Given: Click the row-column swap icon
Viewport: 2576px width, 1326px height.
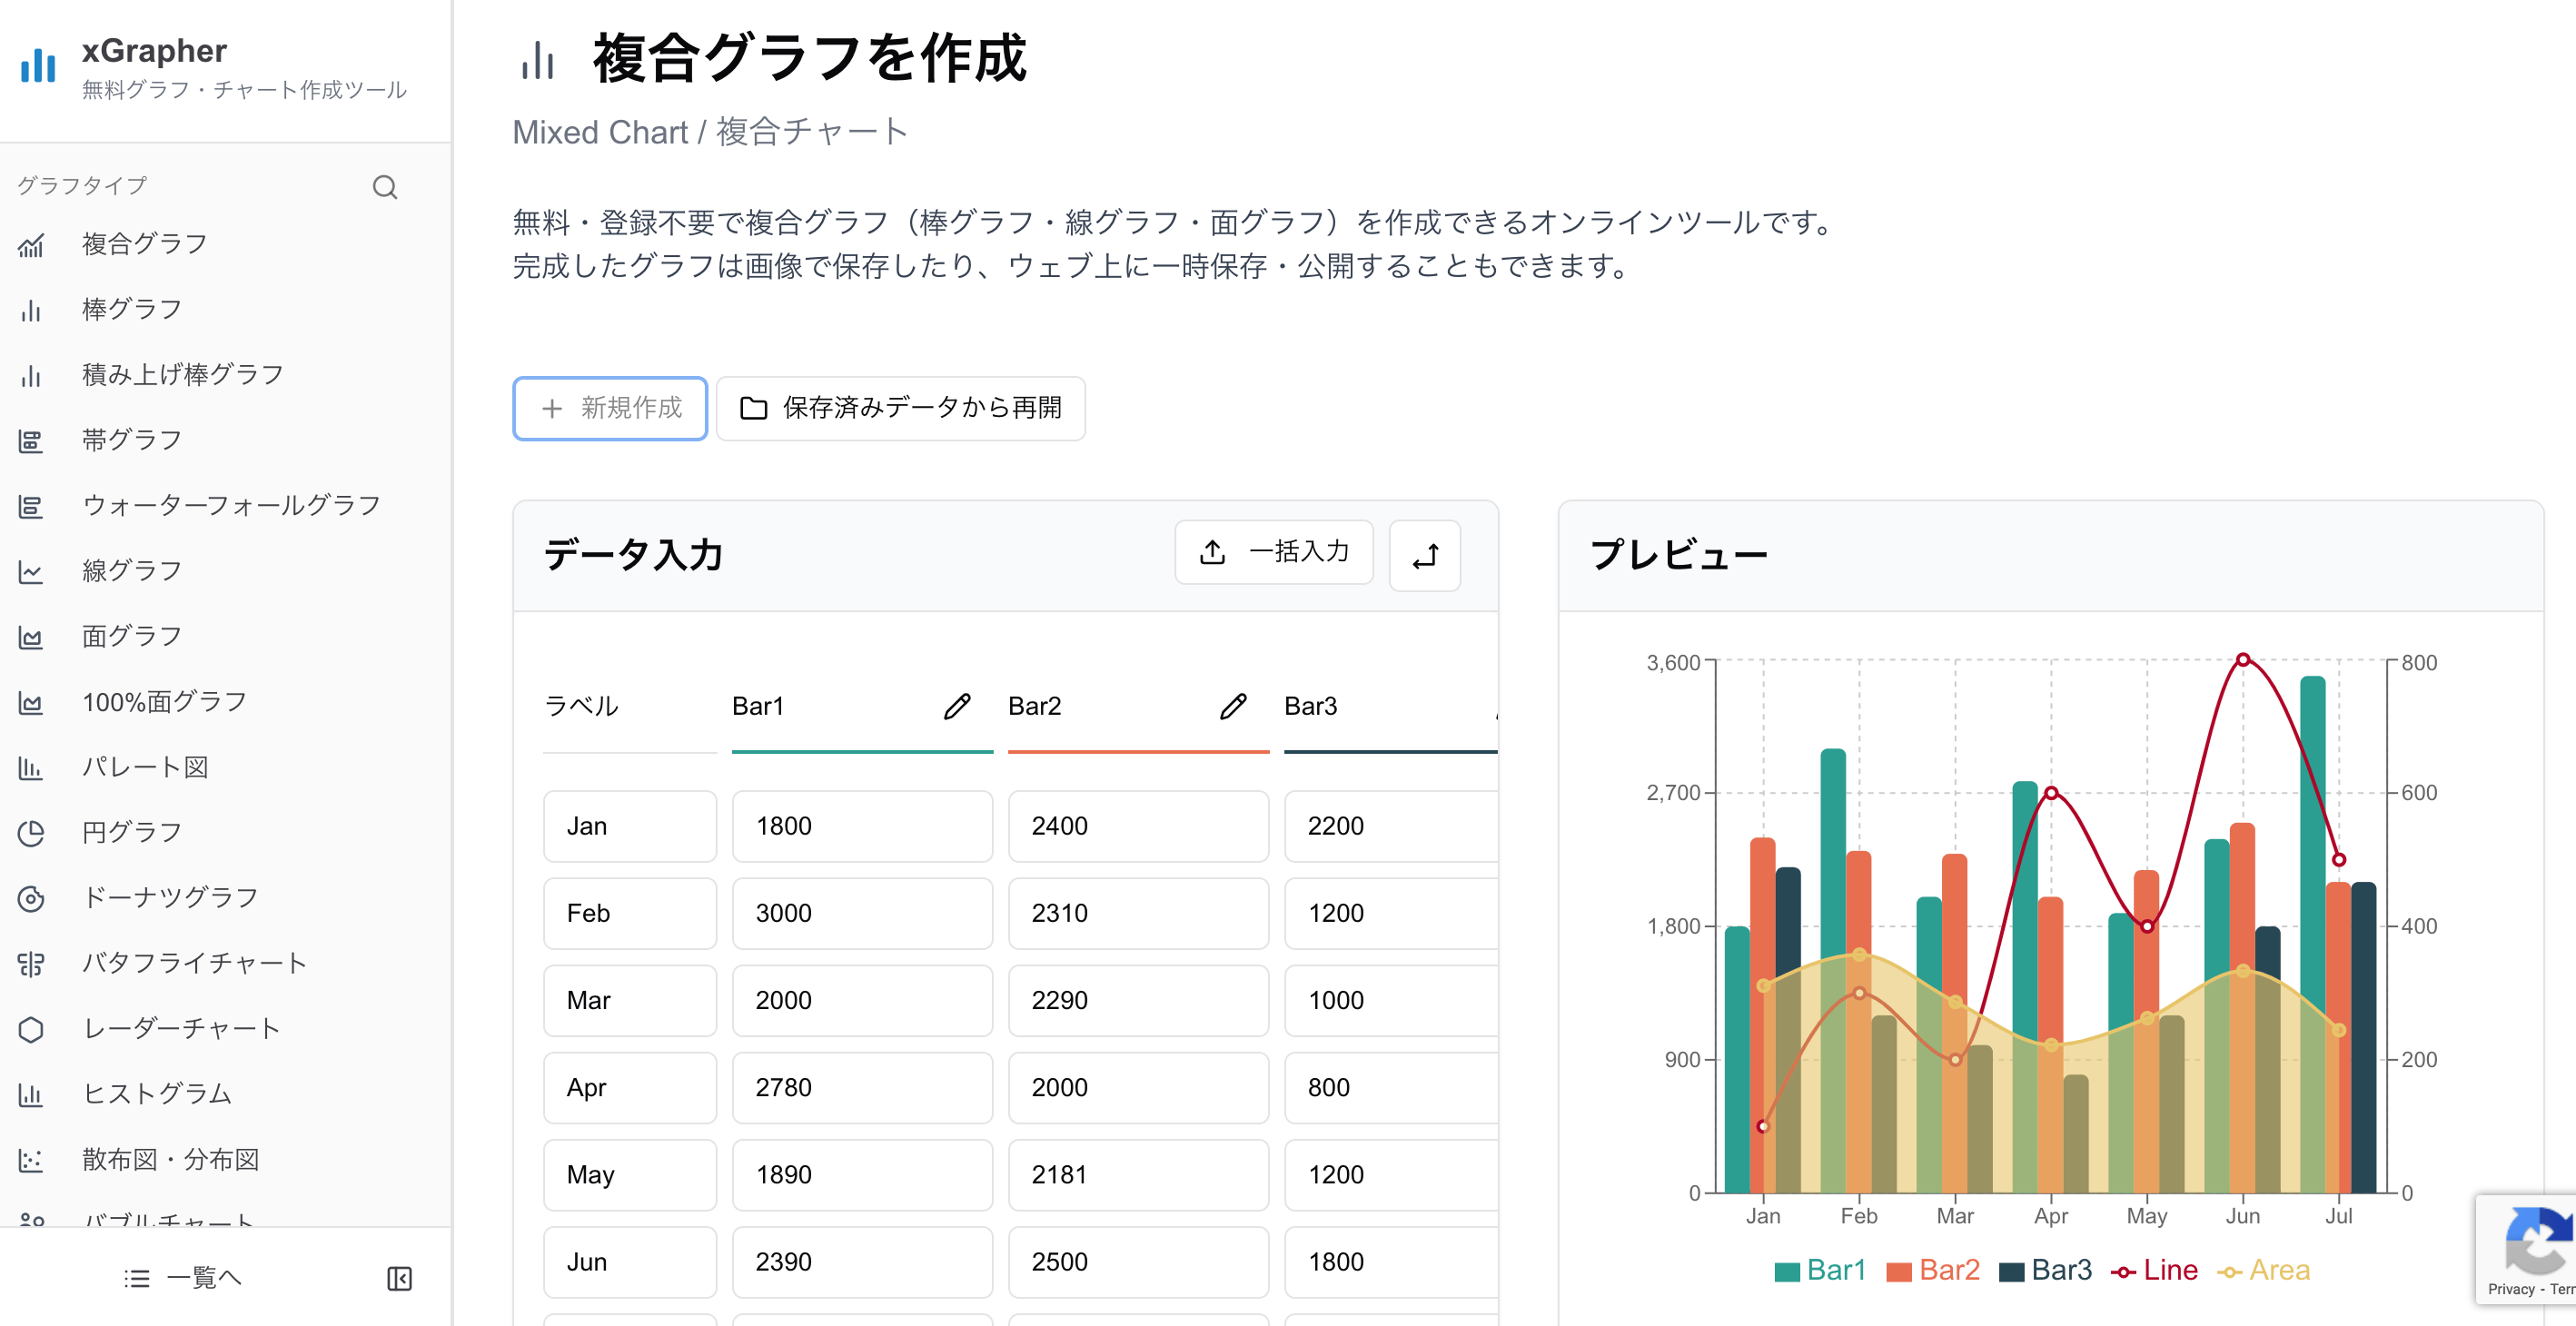Looking at the screenshot, I should (x=1425, y=555).
